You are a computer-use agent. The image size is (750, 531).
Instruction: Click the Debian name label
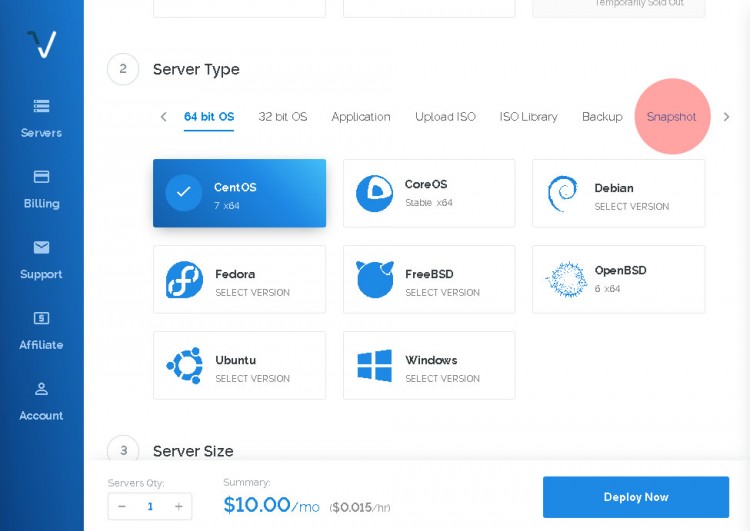(614, 188)
